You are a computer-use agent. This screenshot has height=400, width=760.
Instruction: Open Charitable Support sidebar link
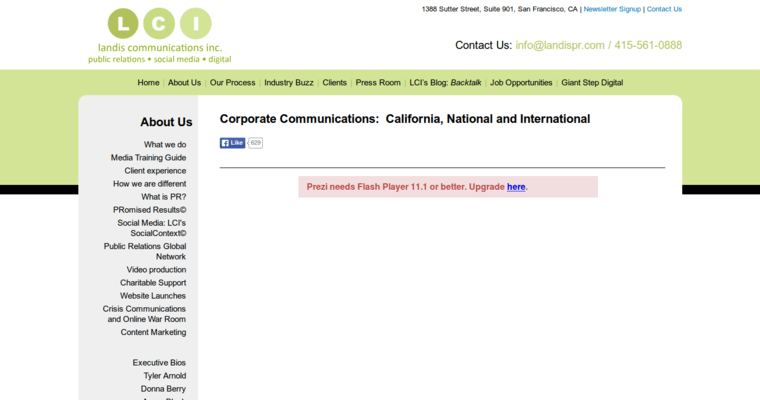click(153, 283)
